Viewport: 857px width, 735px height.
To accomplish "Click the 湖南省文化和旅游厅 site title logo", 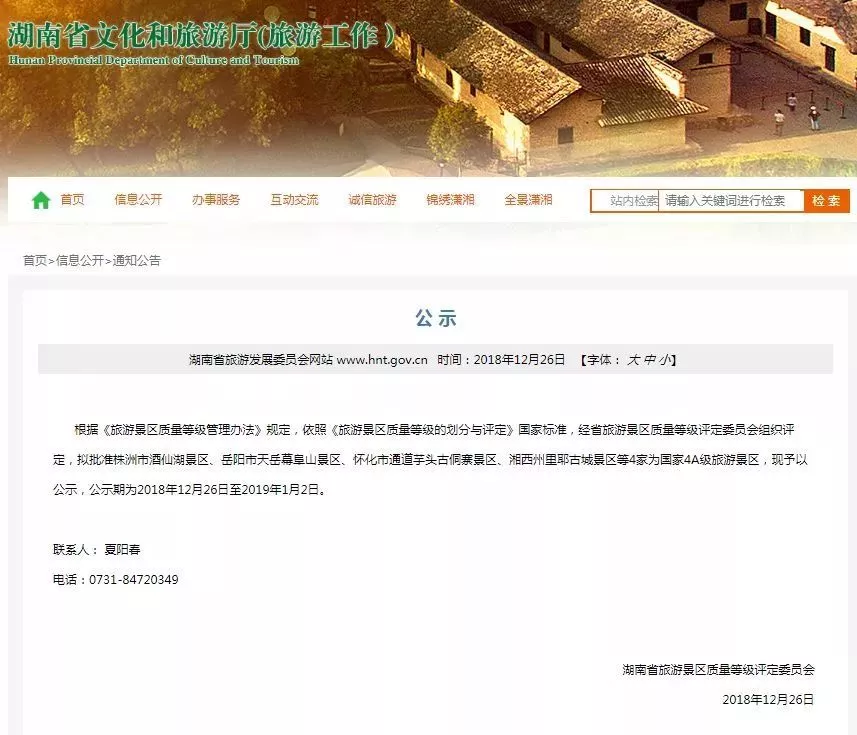I will (200, 38).
